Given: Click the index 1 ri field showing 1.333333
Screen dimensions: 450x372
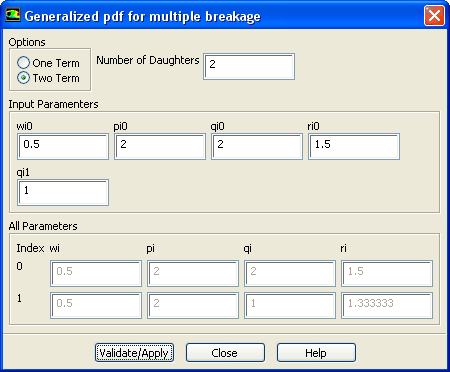Looking at the screenshot, I should (x=387, y=306).
